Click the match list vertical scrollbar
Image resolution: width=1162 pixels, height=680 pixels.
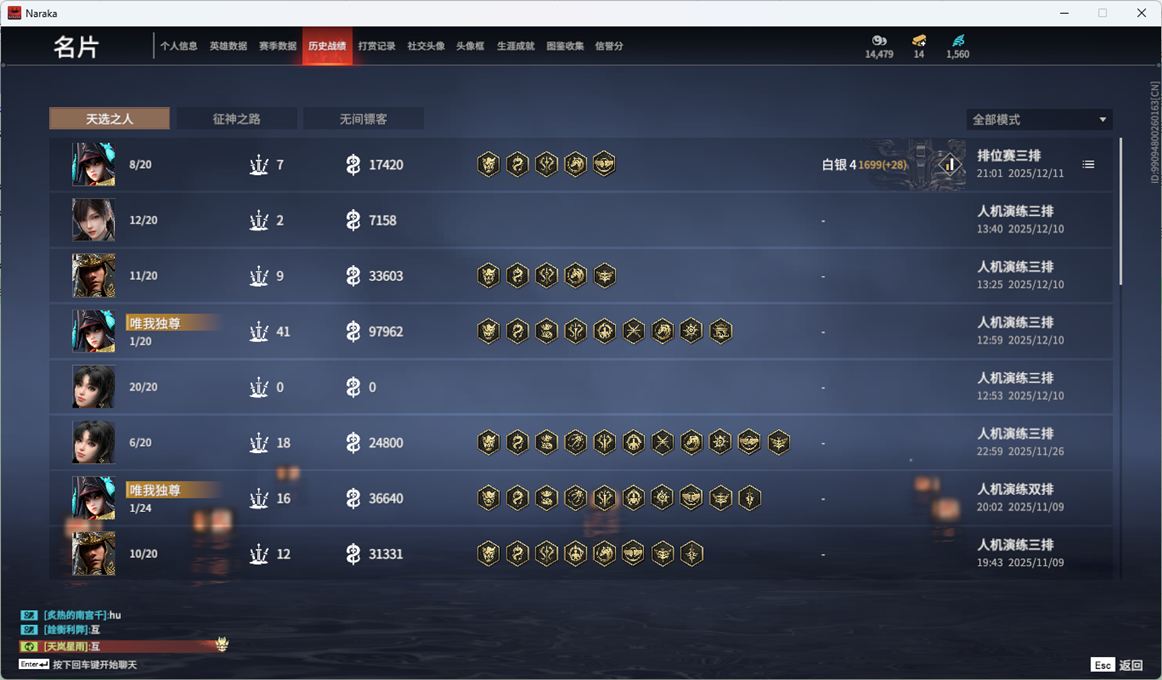(1120, 211)
